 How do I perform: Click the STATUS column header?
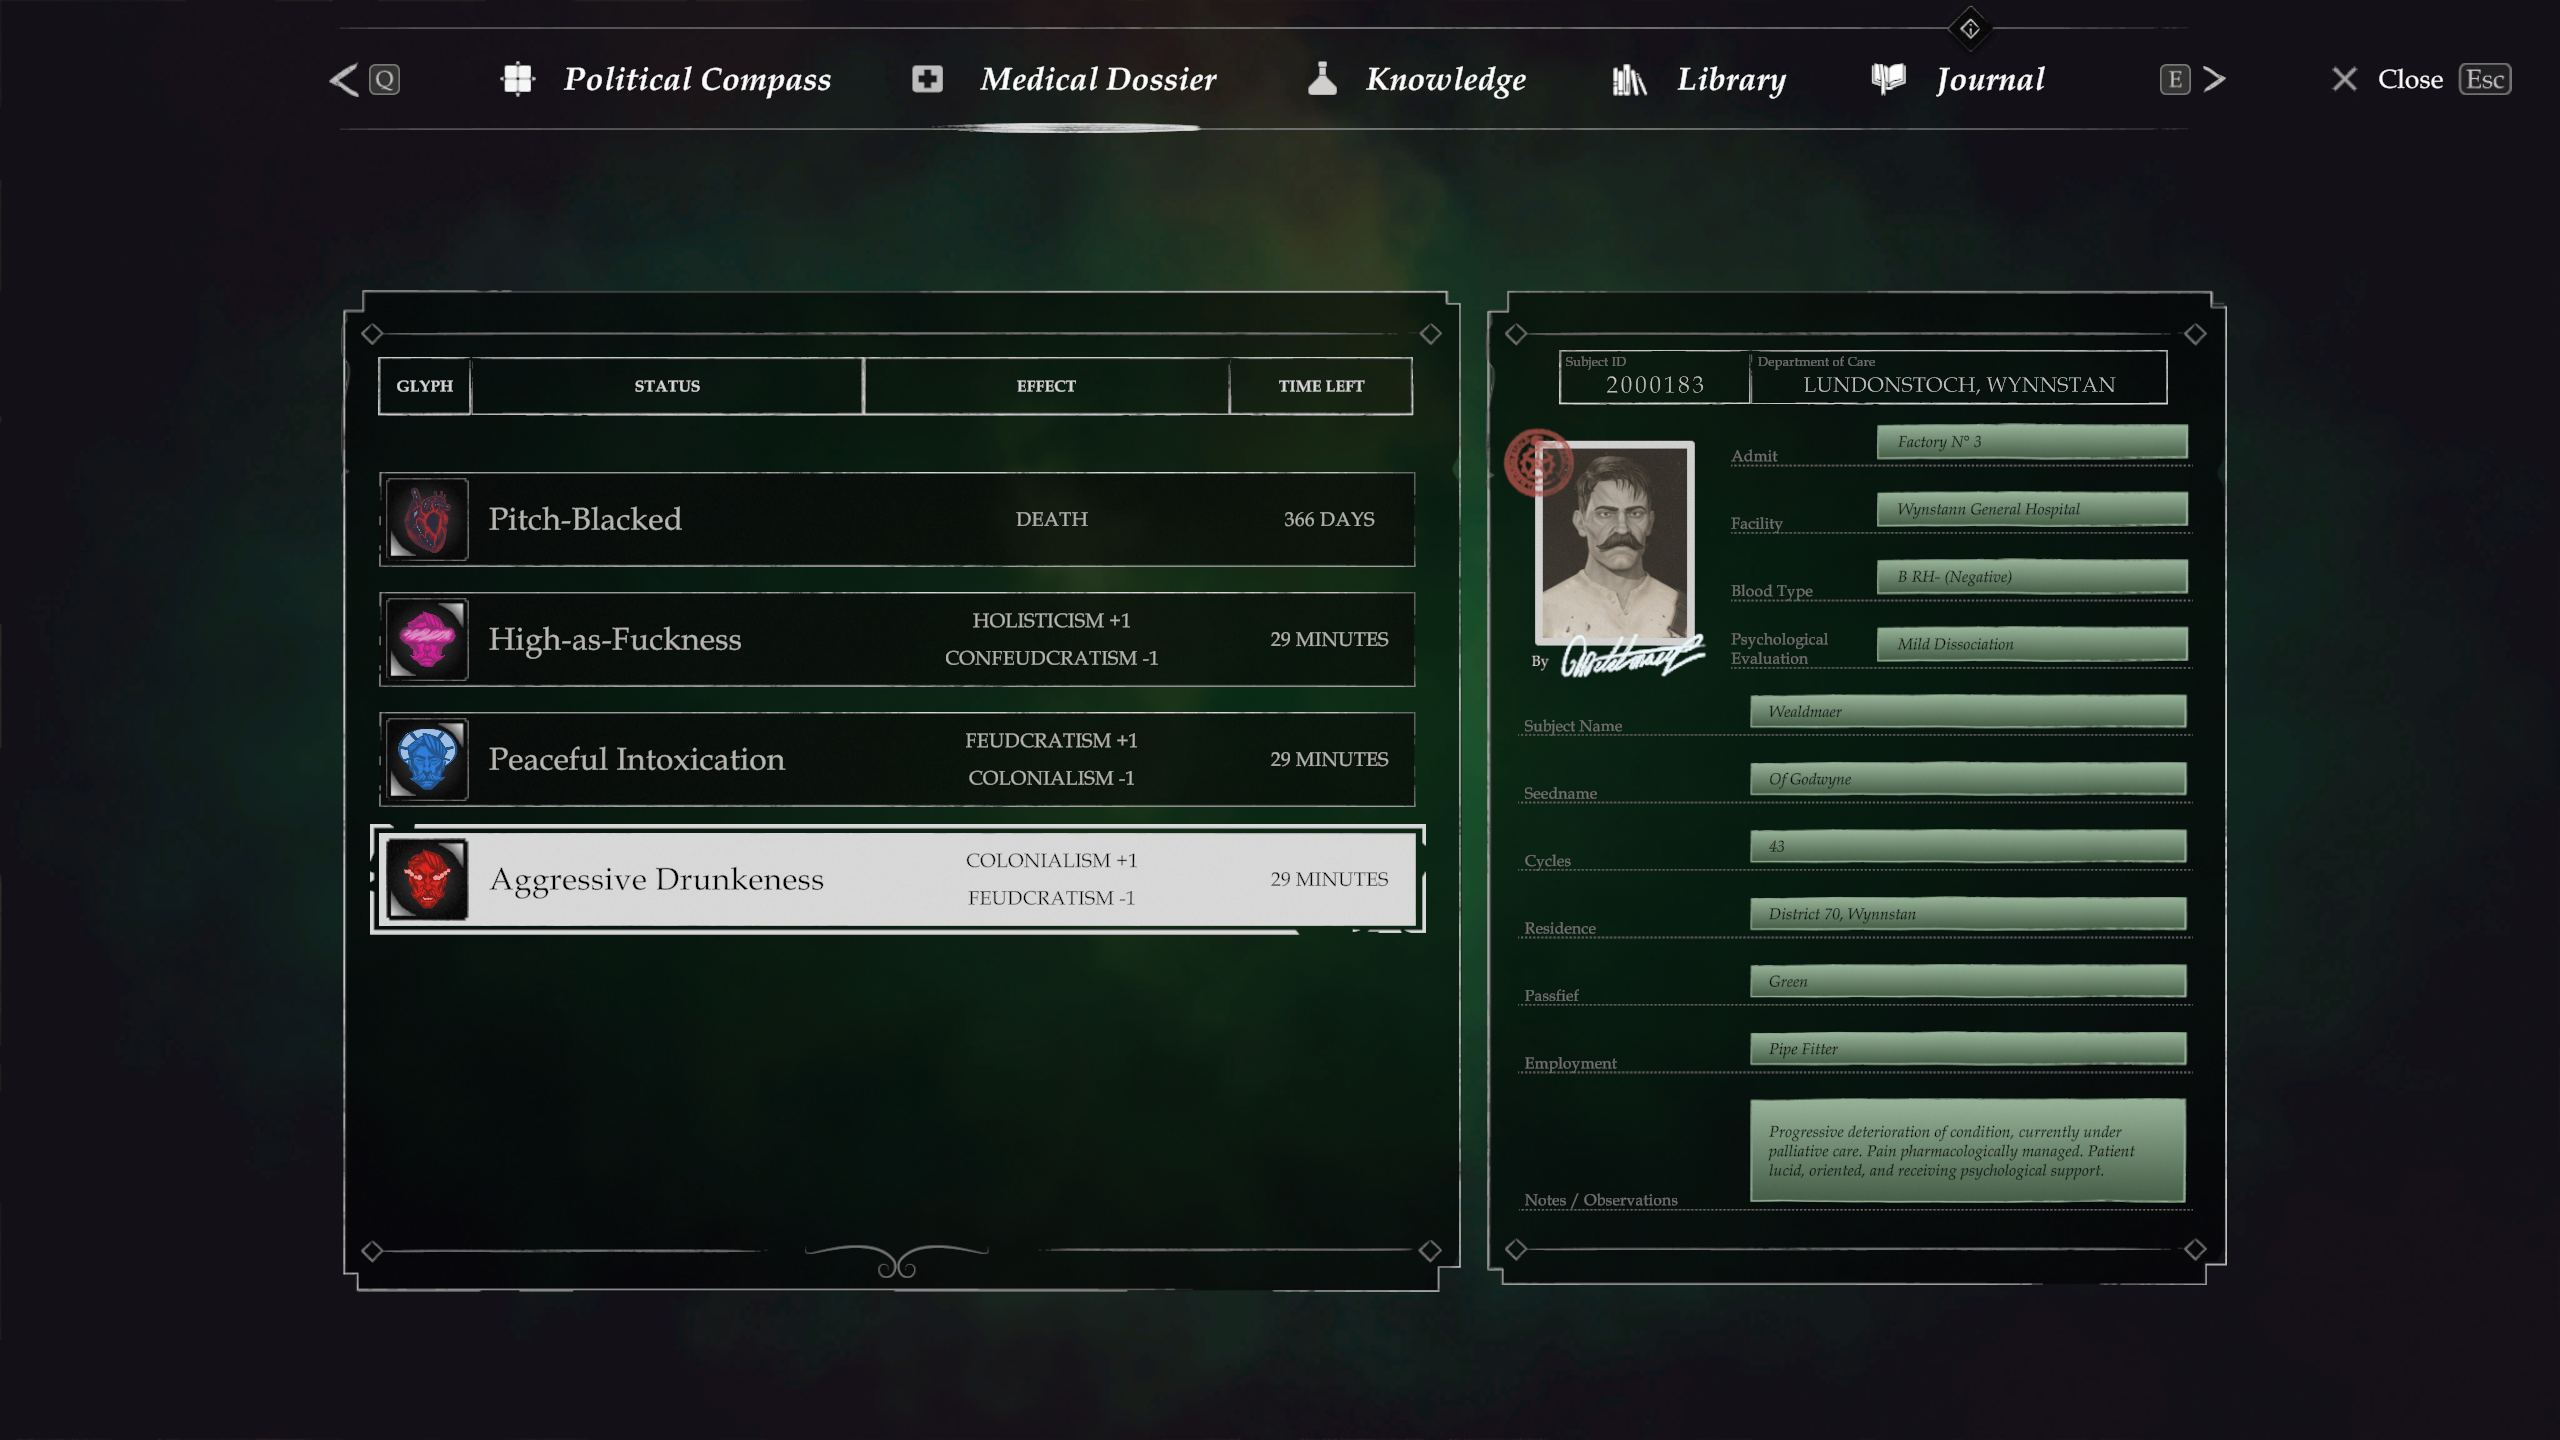[667, 386]
